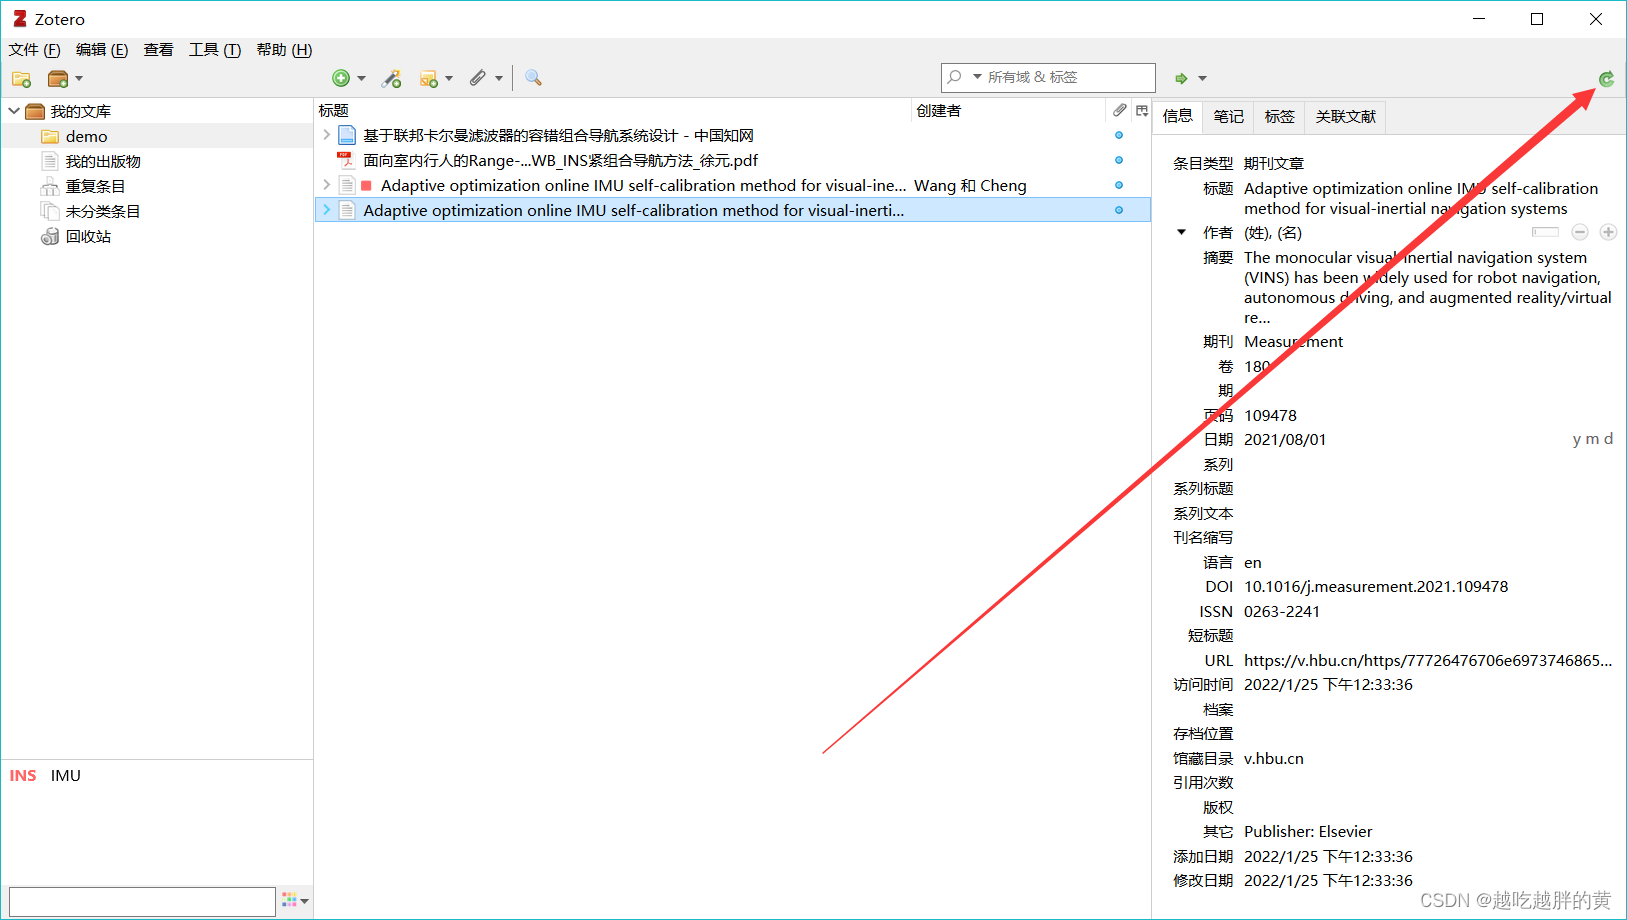Click the Publisher: Elsevier extra field

coord(1308,831)
